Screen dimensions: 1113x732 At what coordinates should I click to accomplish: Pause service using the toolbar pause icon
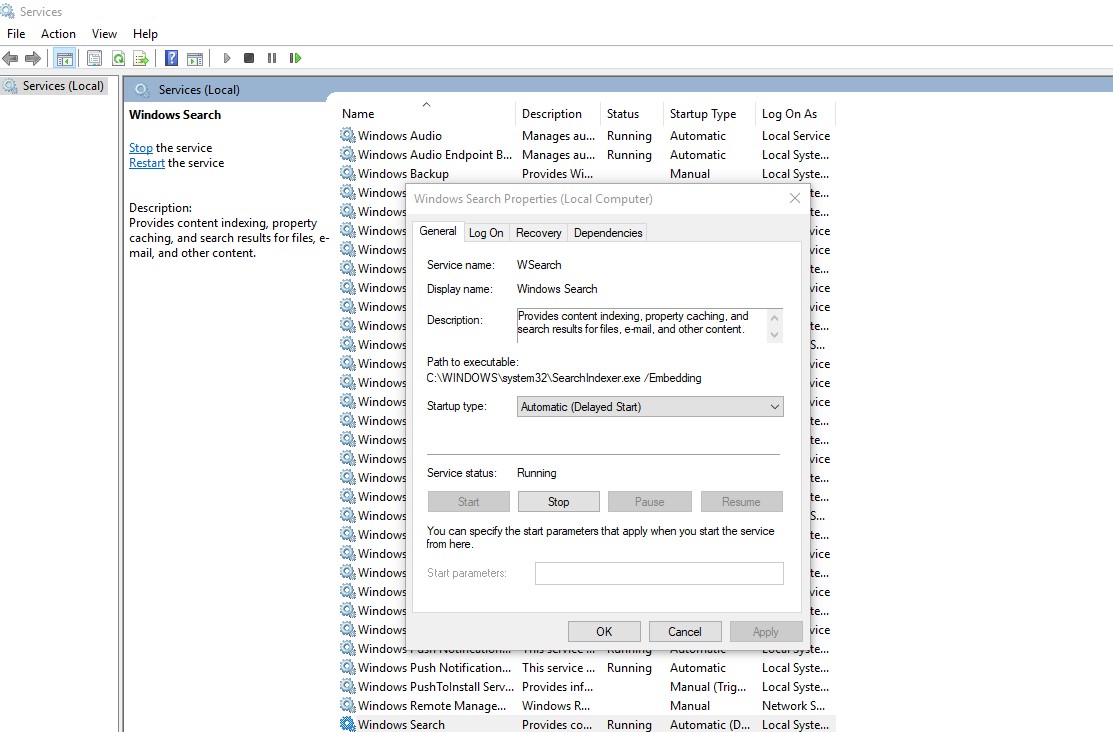click(x=272, y=58)
